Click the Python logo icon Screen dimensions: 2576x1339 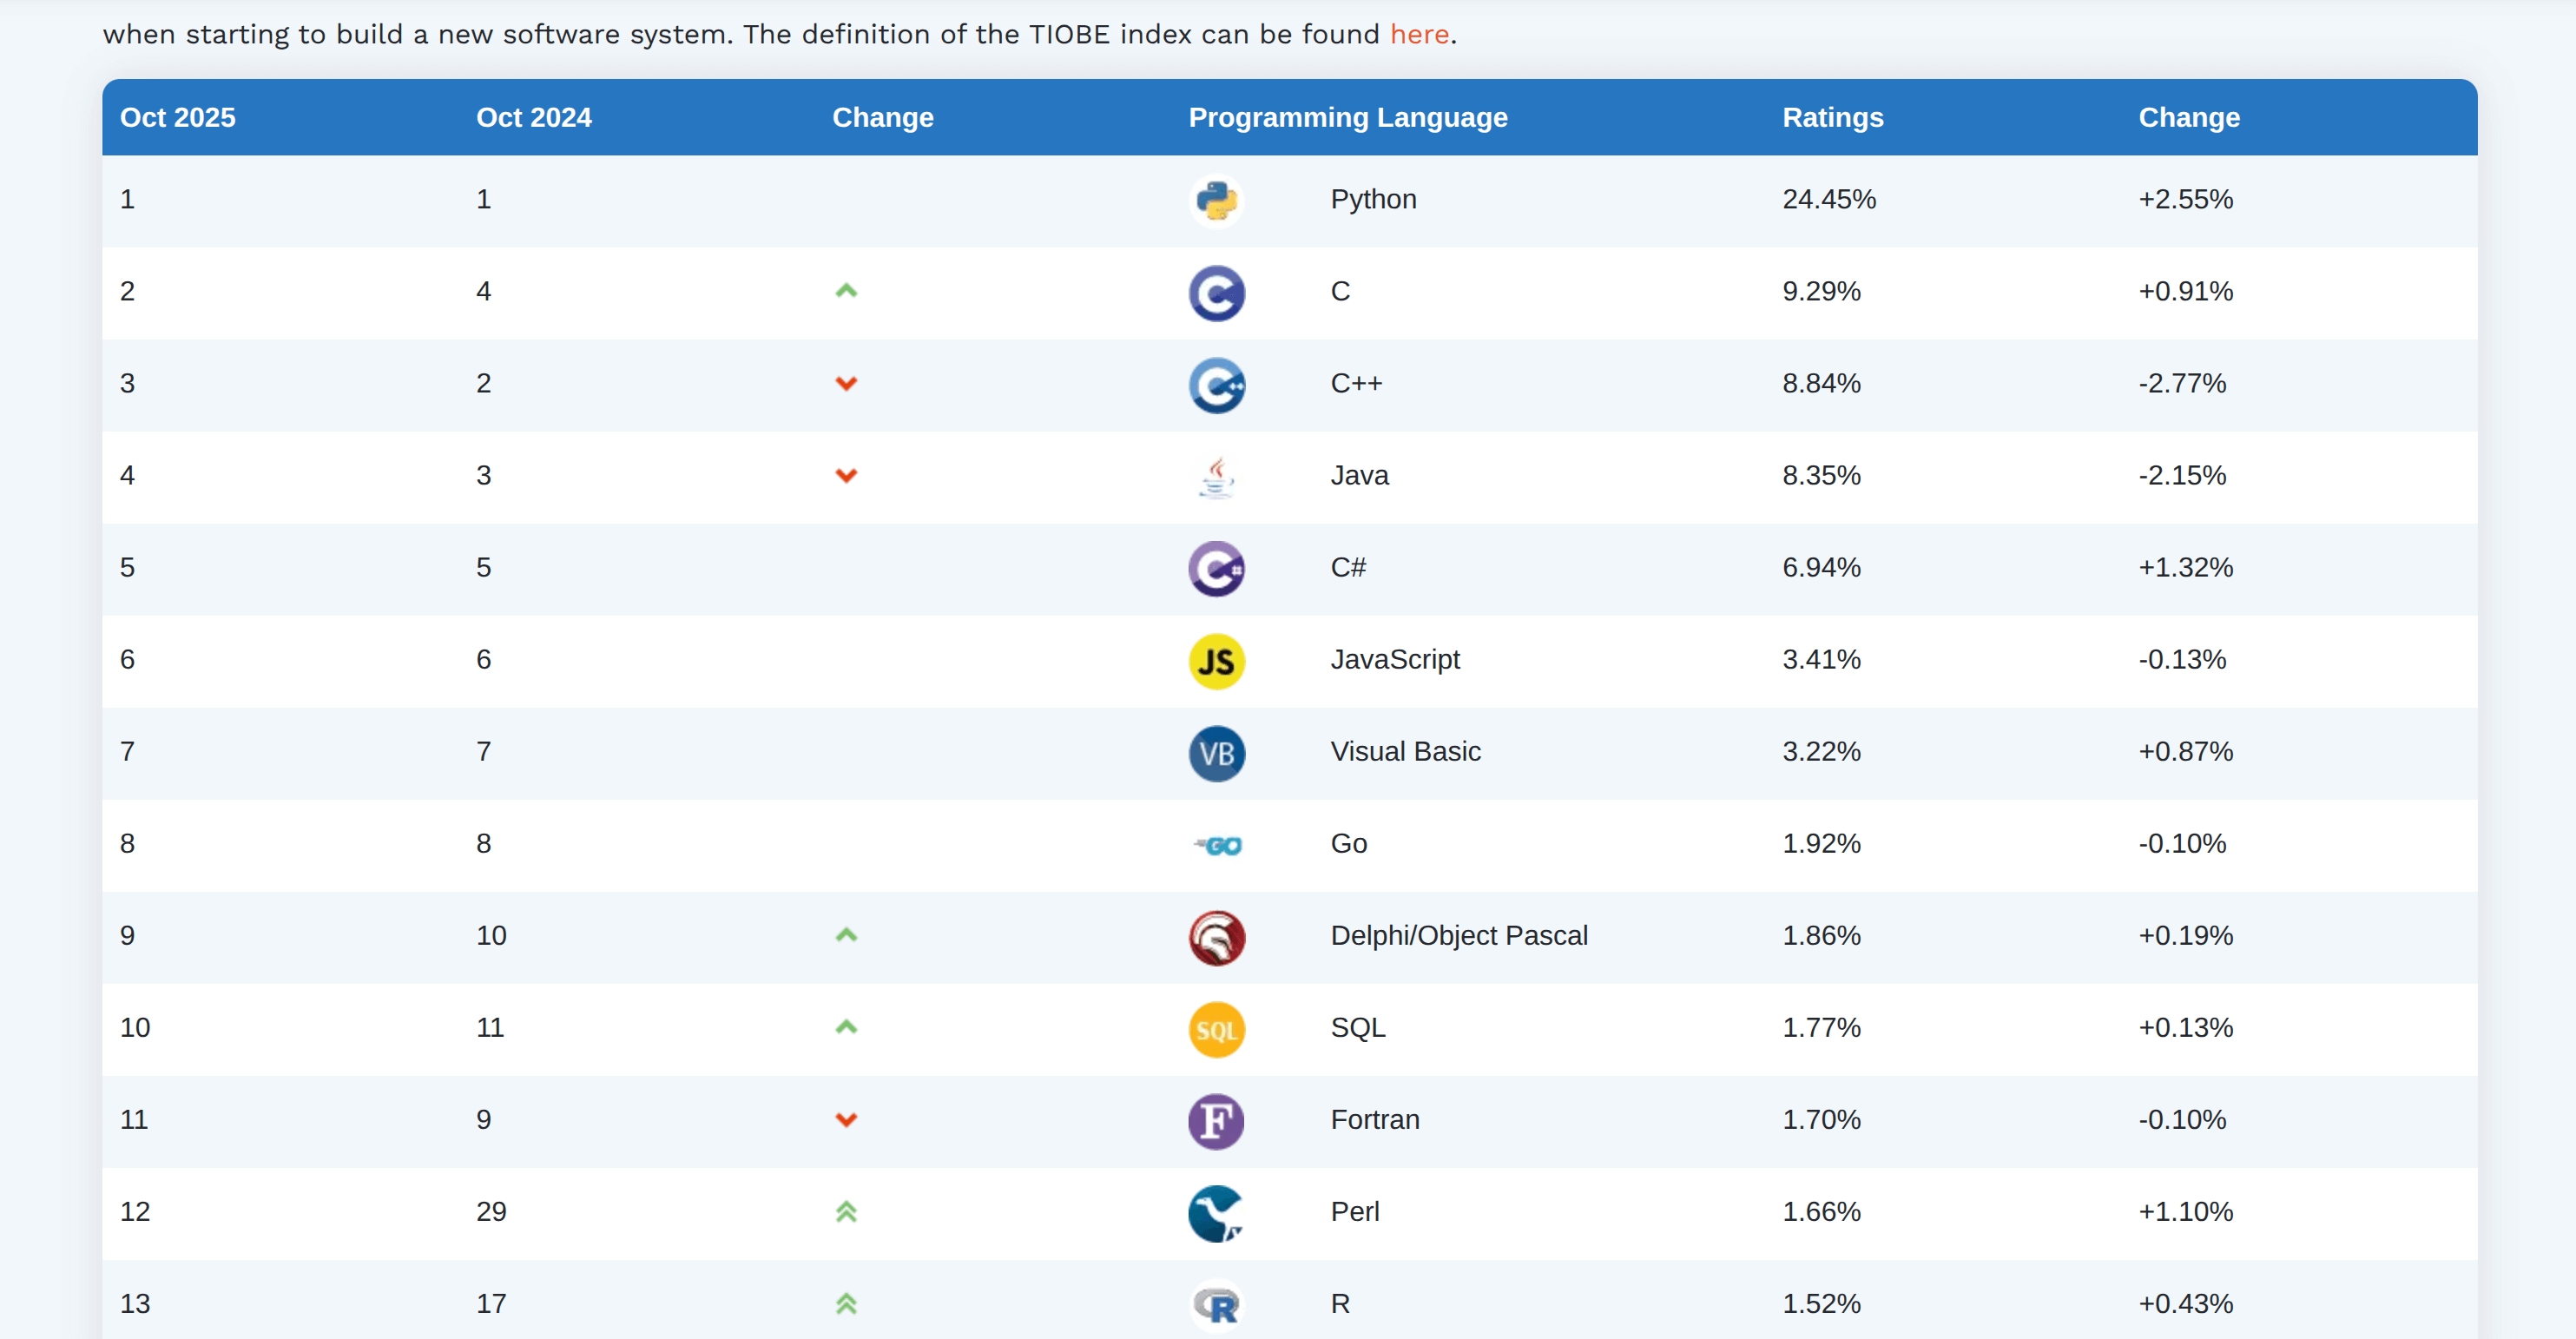click(x=1216, y=200)
